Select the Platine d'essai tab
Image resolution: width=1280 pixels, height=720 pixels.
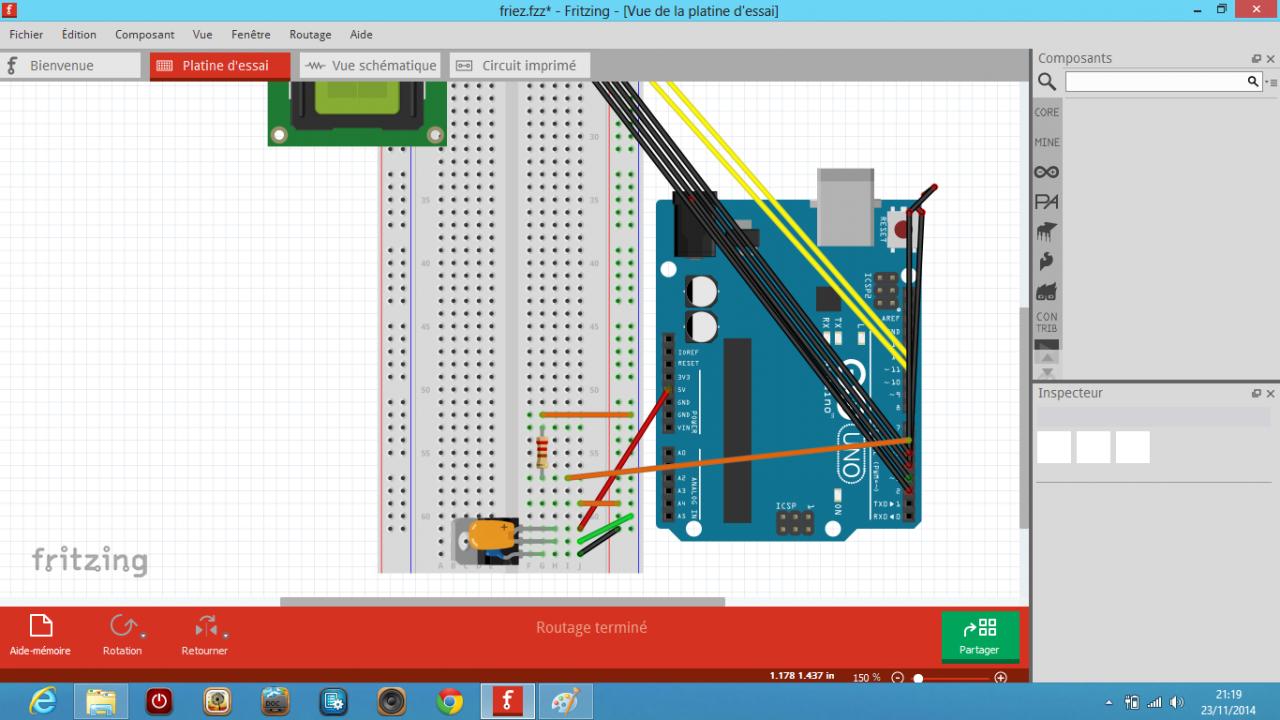point(220,65)
